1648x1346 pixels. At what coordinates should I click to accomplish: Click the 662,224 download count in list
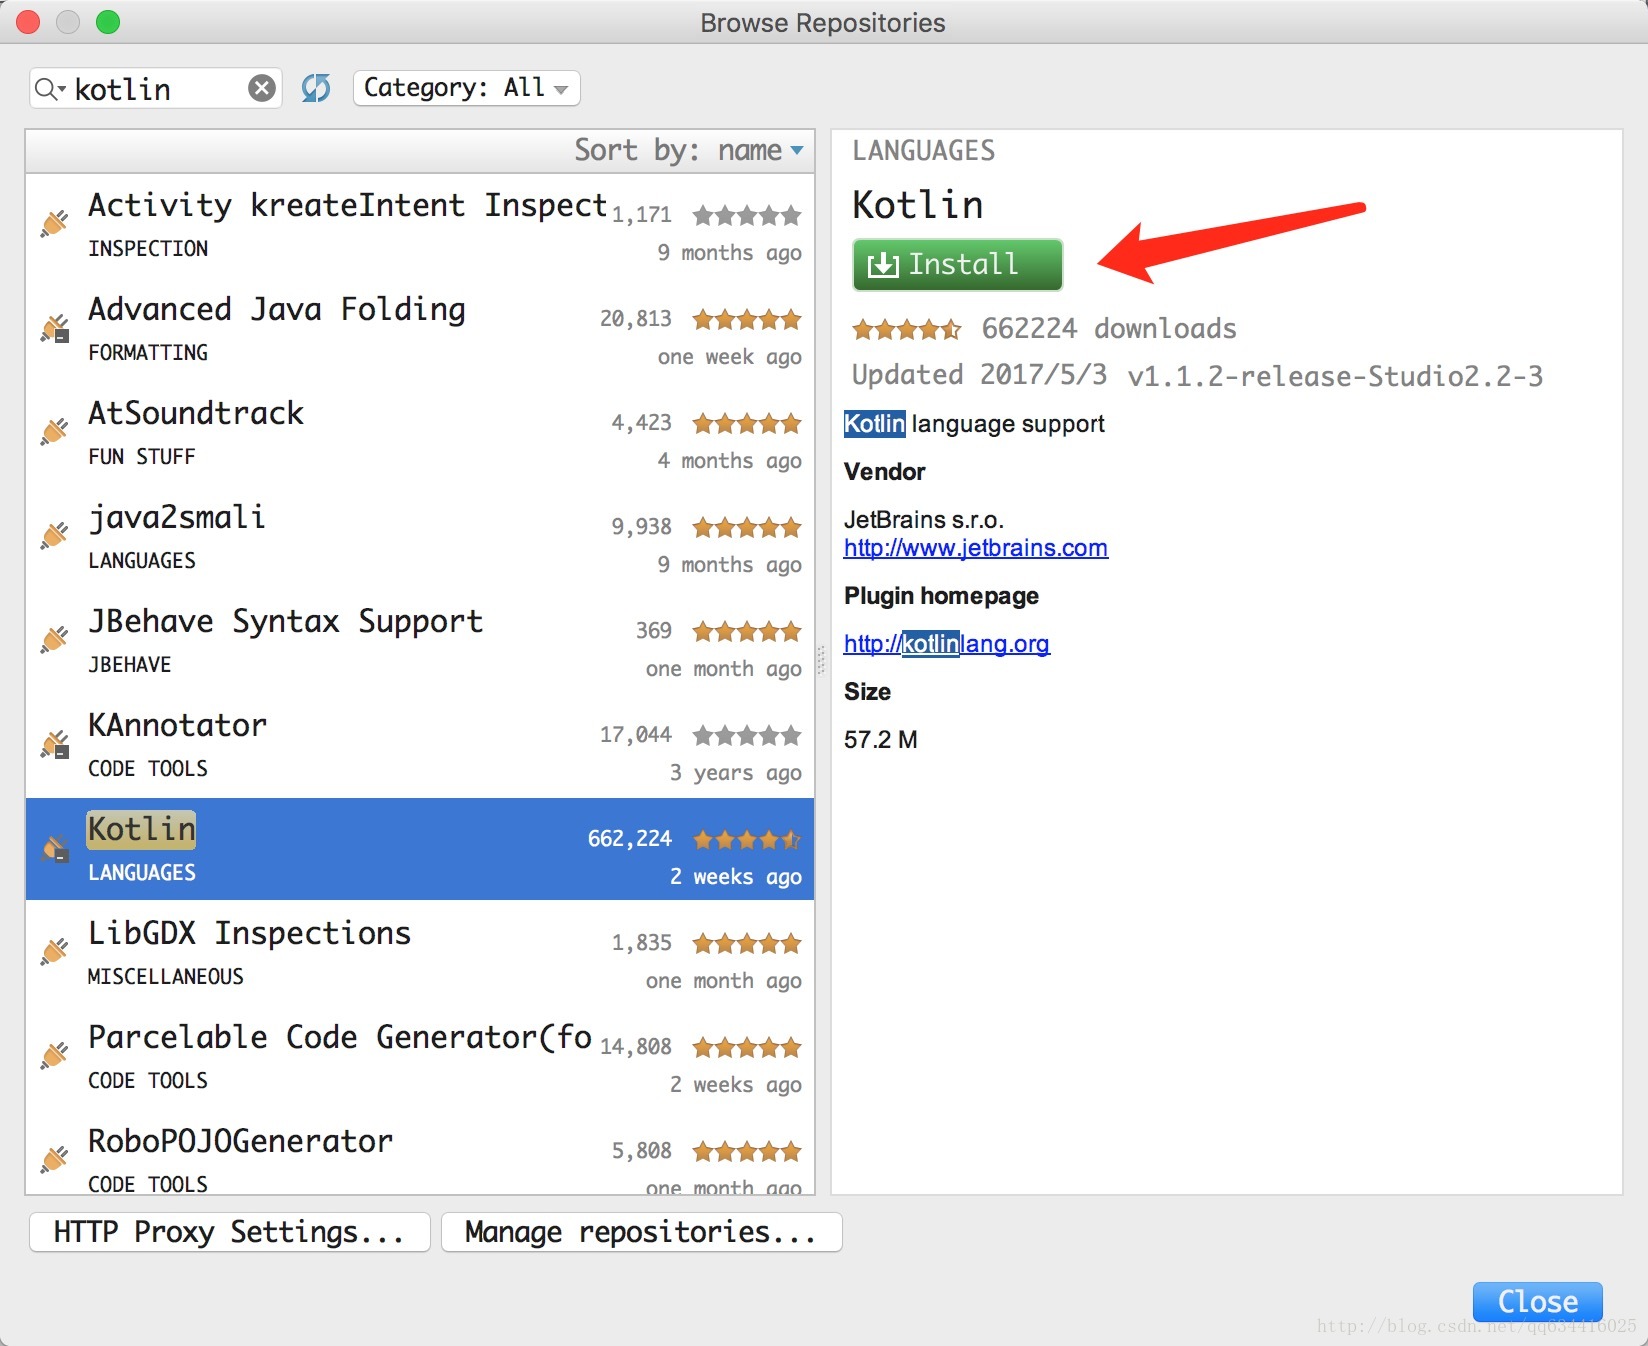[x=630, y=839]
